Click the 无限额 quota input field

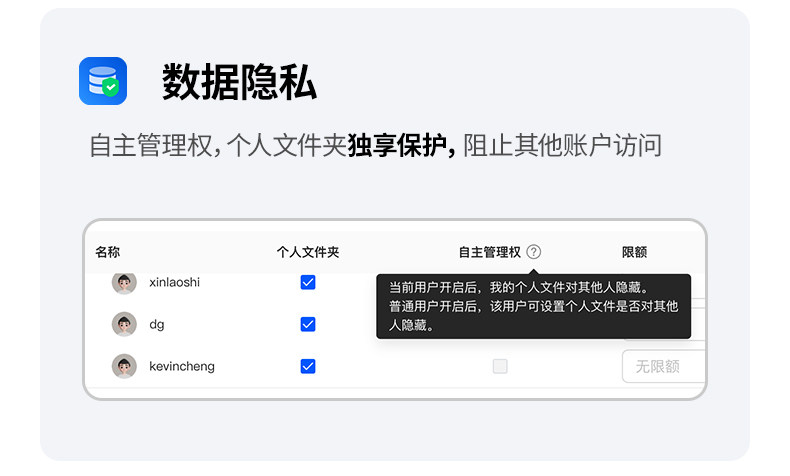pos(663,366)
